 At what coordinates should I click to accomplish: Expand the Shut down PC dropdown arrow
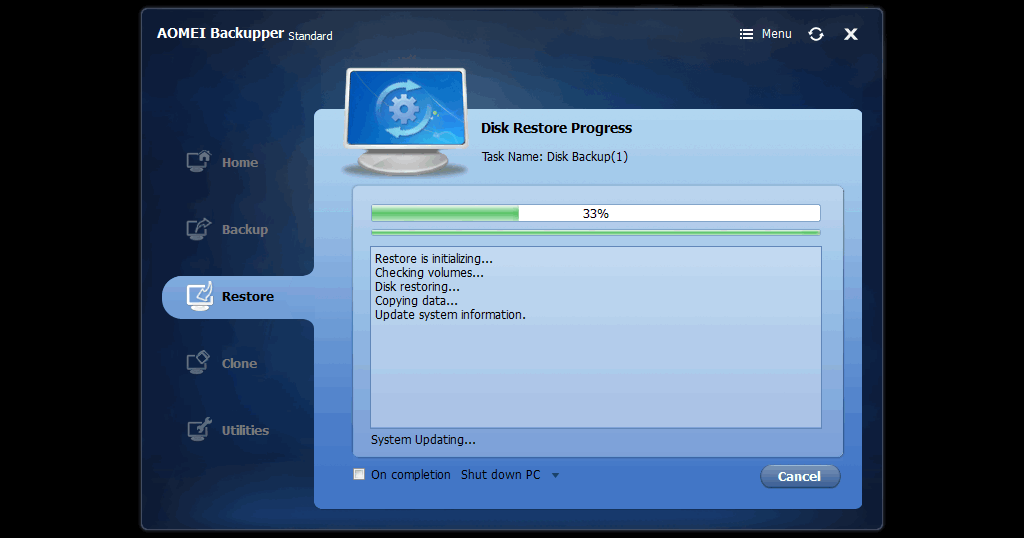(x=555, y=475)
